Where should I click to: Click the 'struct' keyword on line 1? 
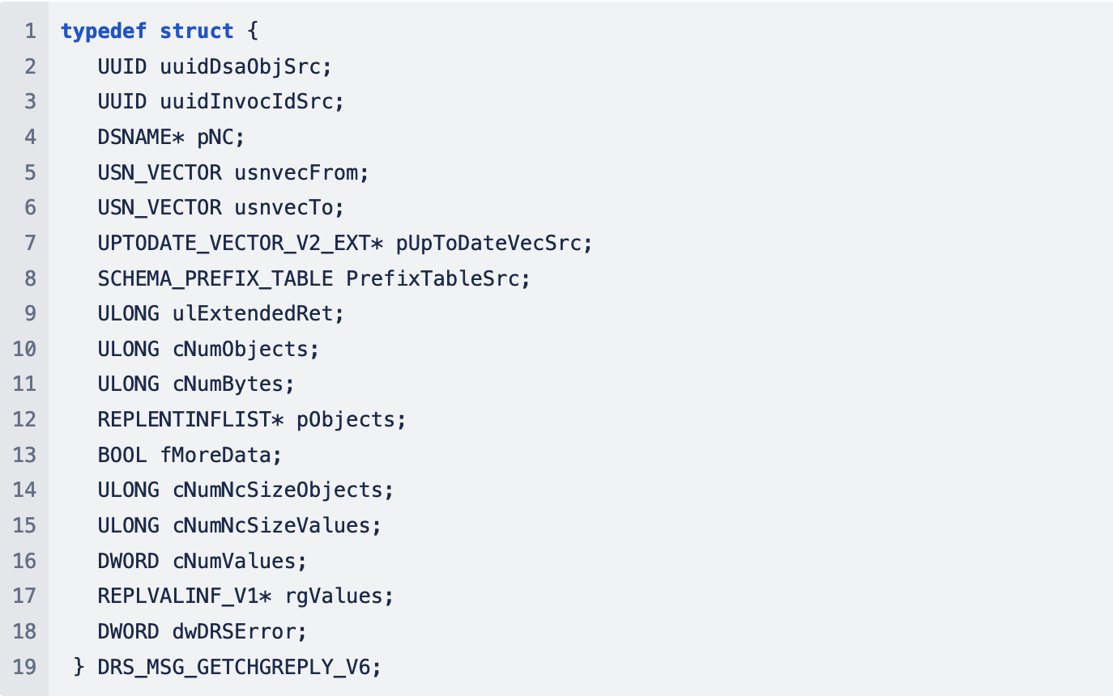(x=197, y=31)
